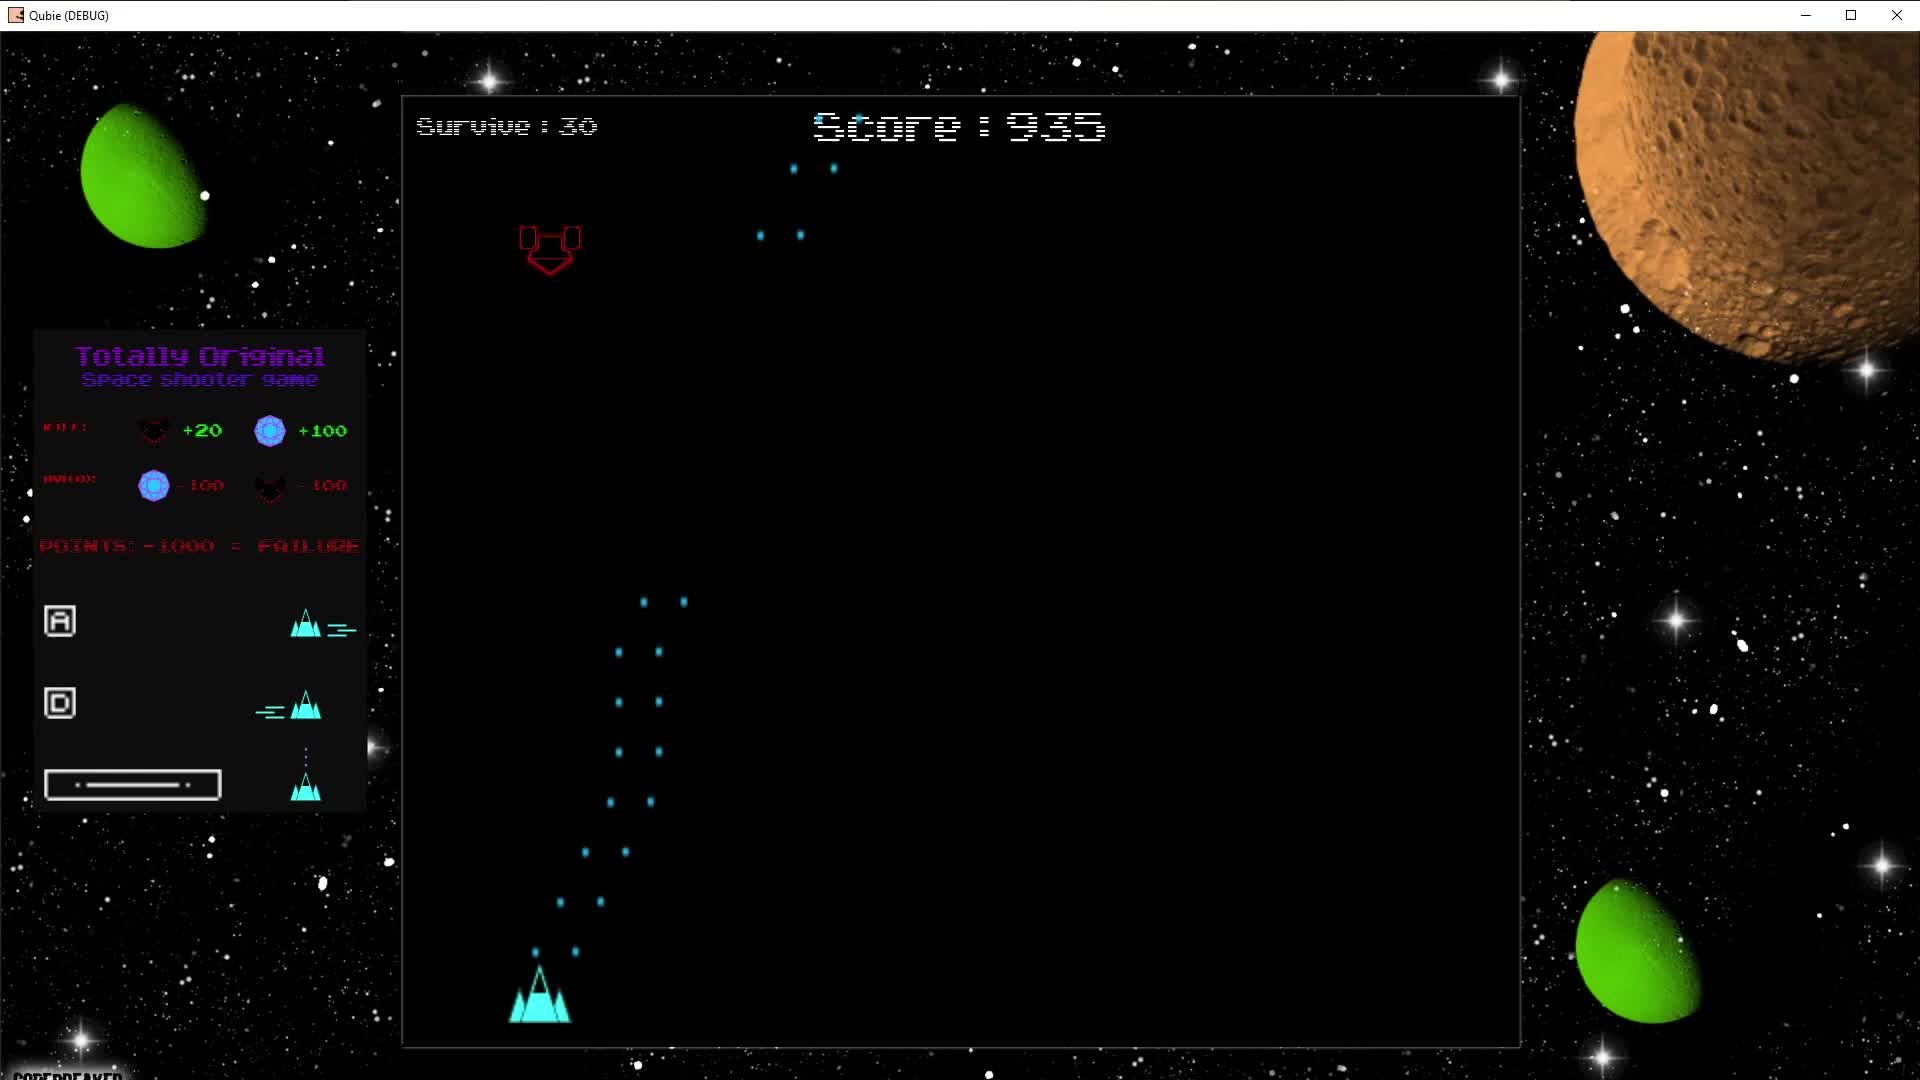This screenshot has height=1080, width=1920.
Task: Maximize the Qubie window
Action: click(1851, 15)
